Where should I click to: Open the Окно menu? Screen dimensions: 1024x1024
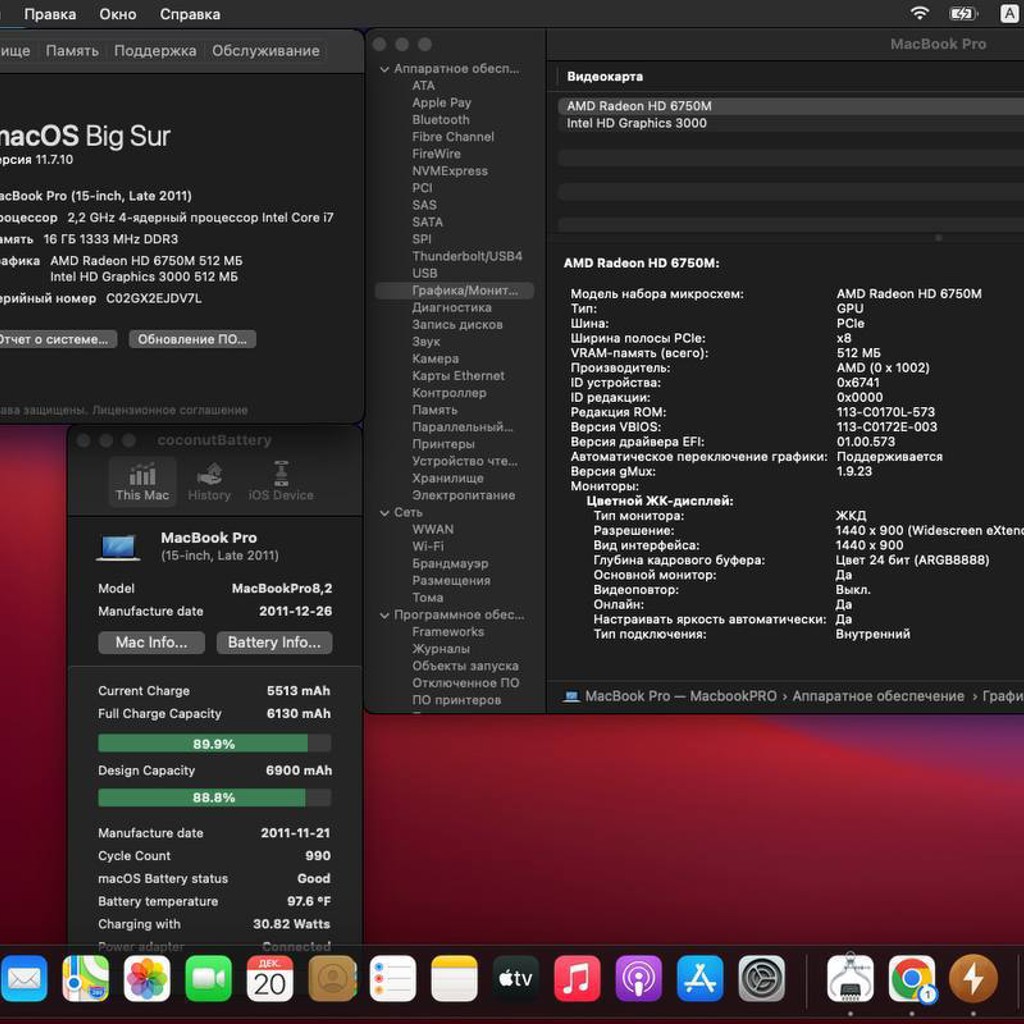tap(118, 14)
